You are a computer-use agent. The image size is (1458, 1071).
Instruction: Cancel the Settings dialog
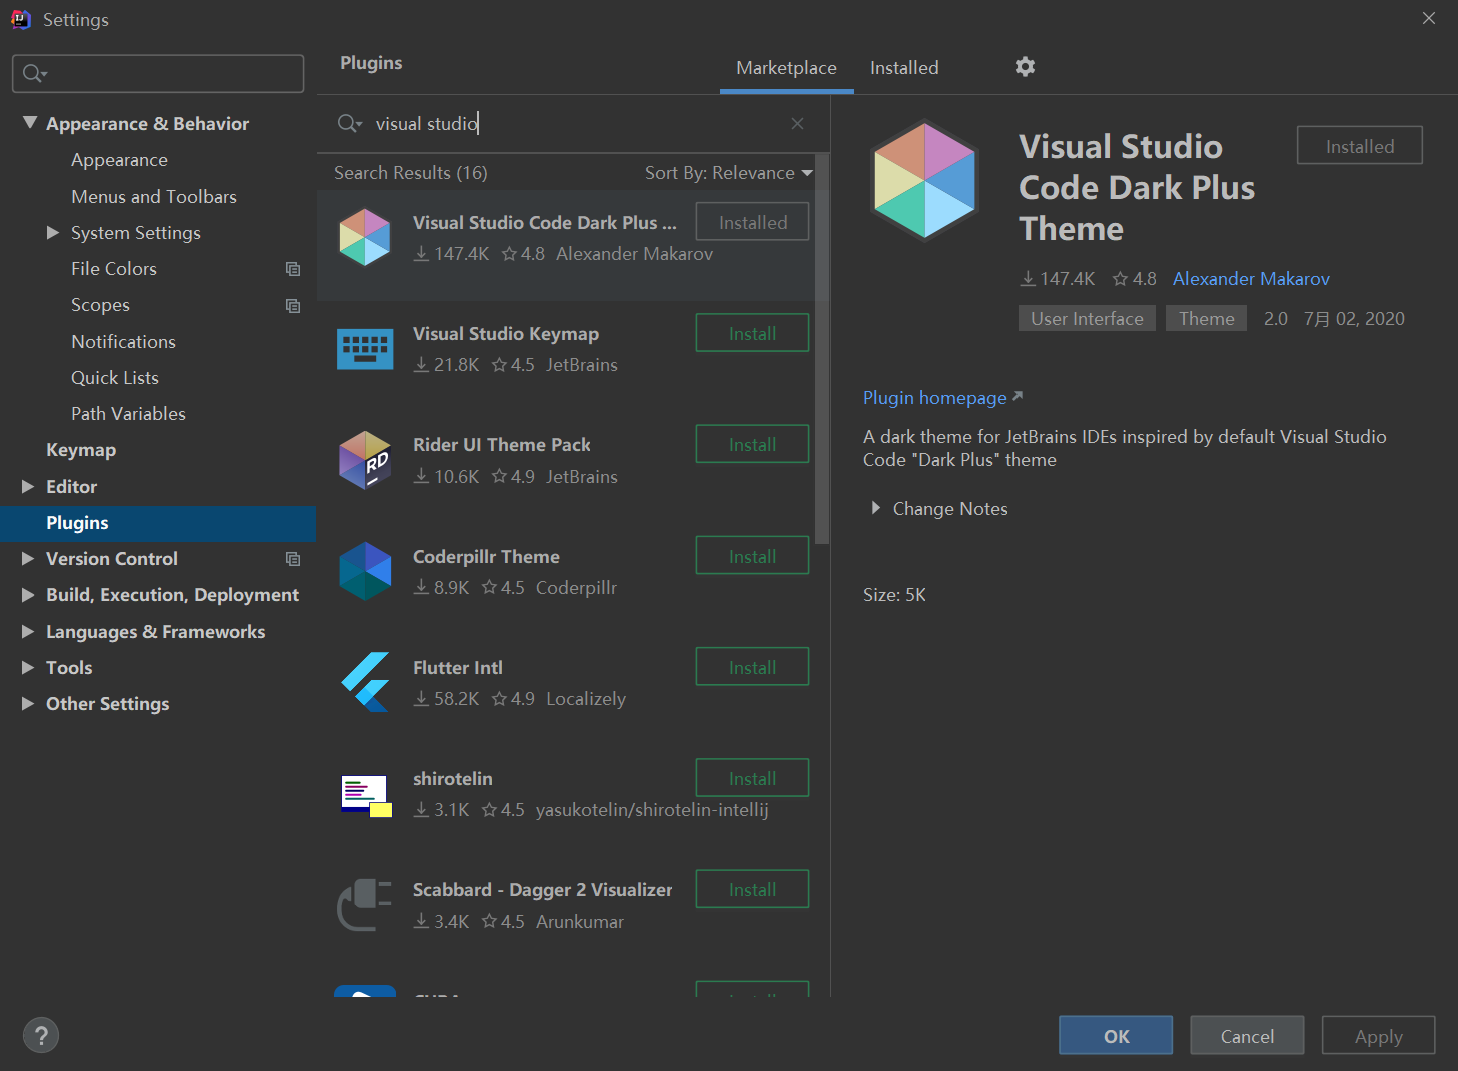1247,1036
